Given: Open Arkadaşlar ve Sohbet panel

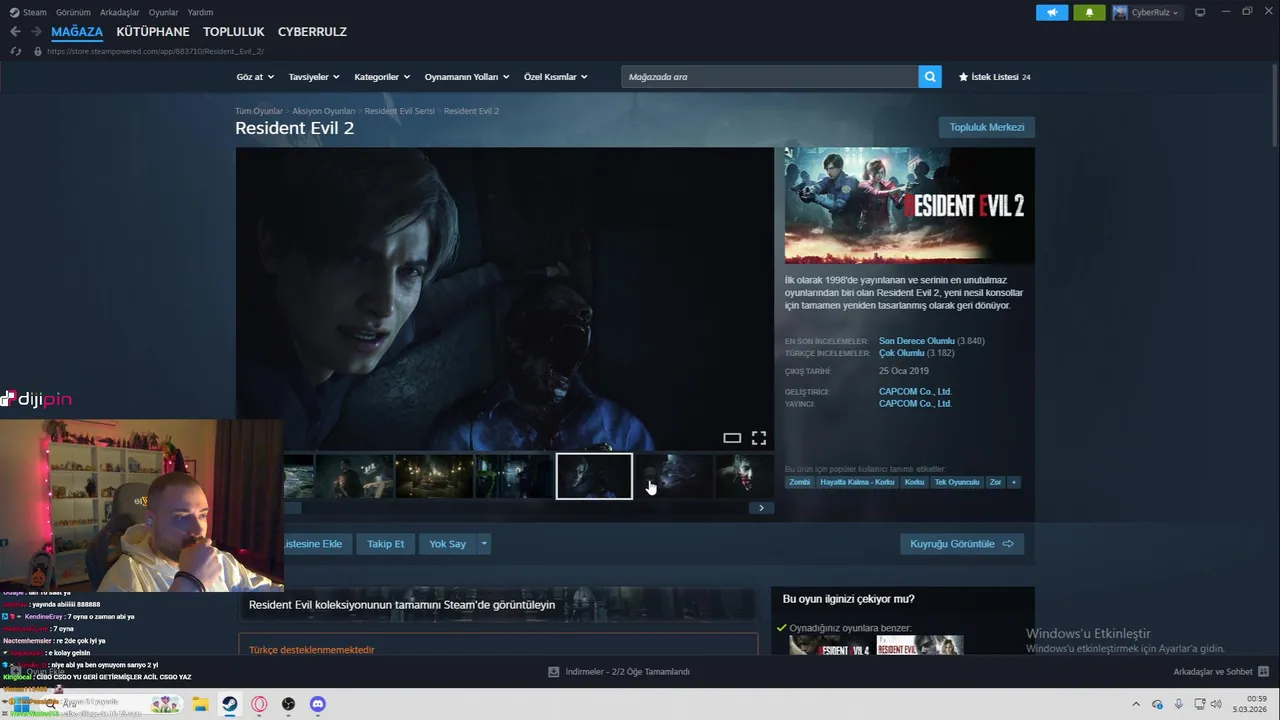Looking at the screenshot, I should (1221, 672).
